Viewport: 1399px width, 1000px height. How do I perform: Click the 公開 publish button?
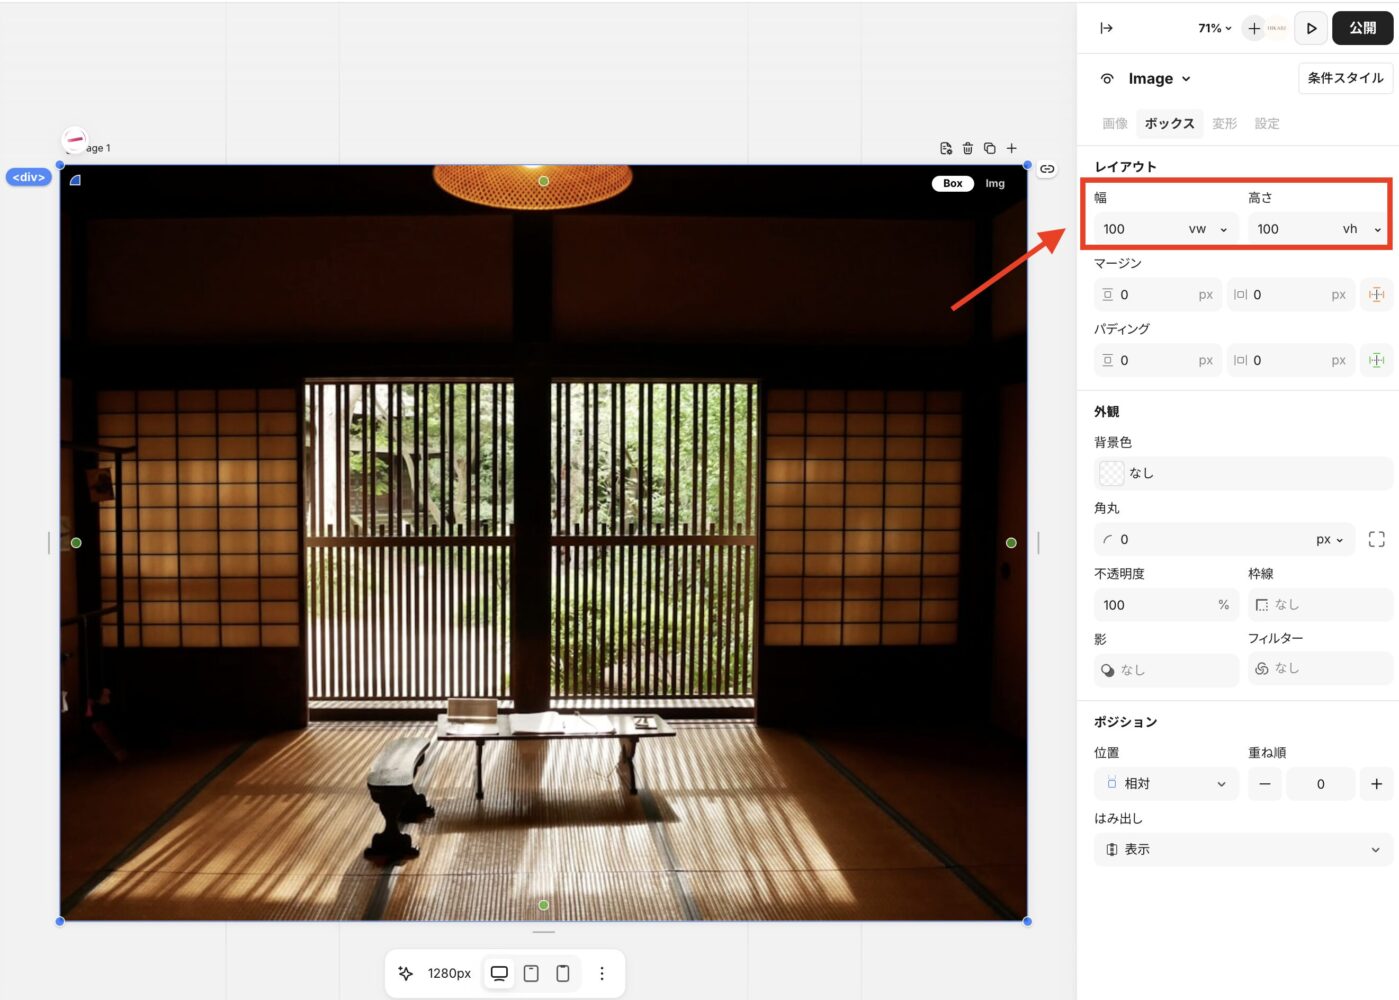(x=1362, y=28)
